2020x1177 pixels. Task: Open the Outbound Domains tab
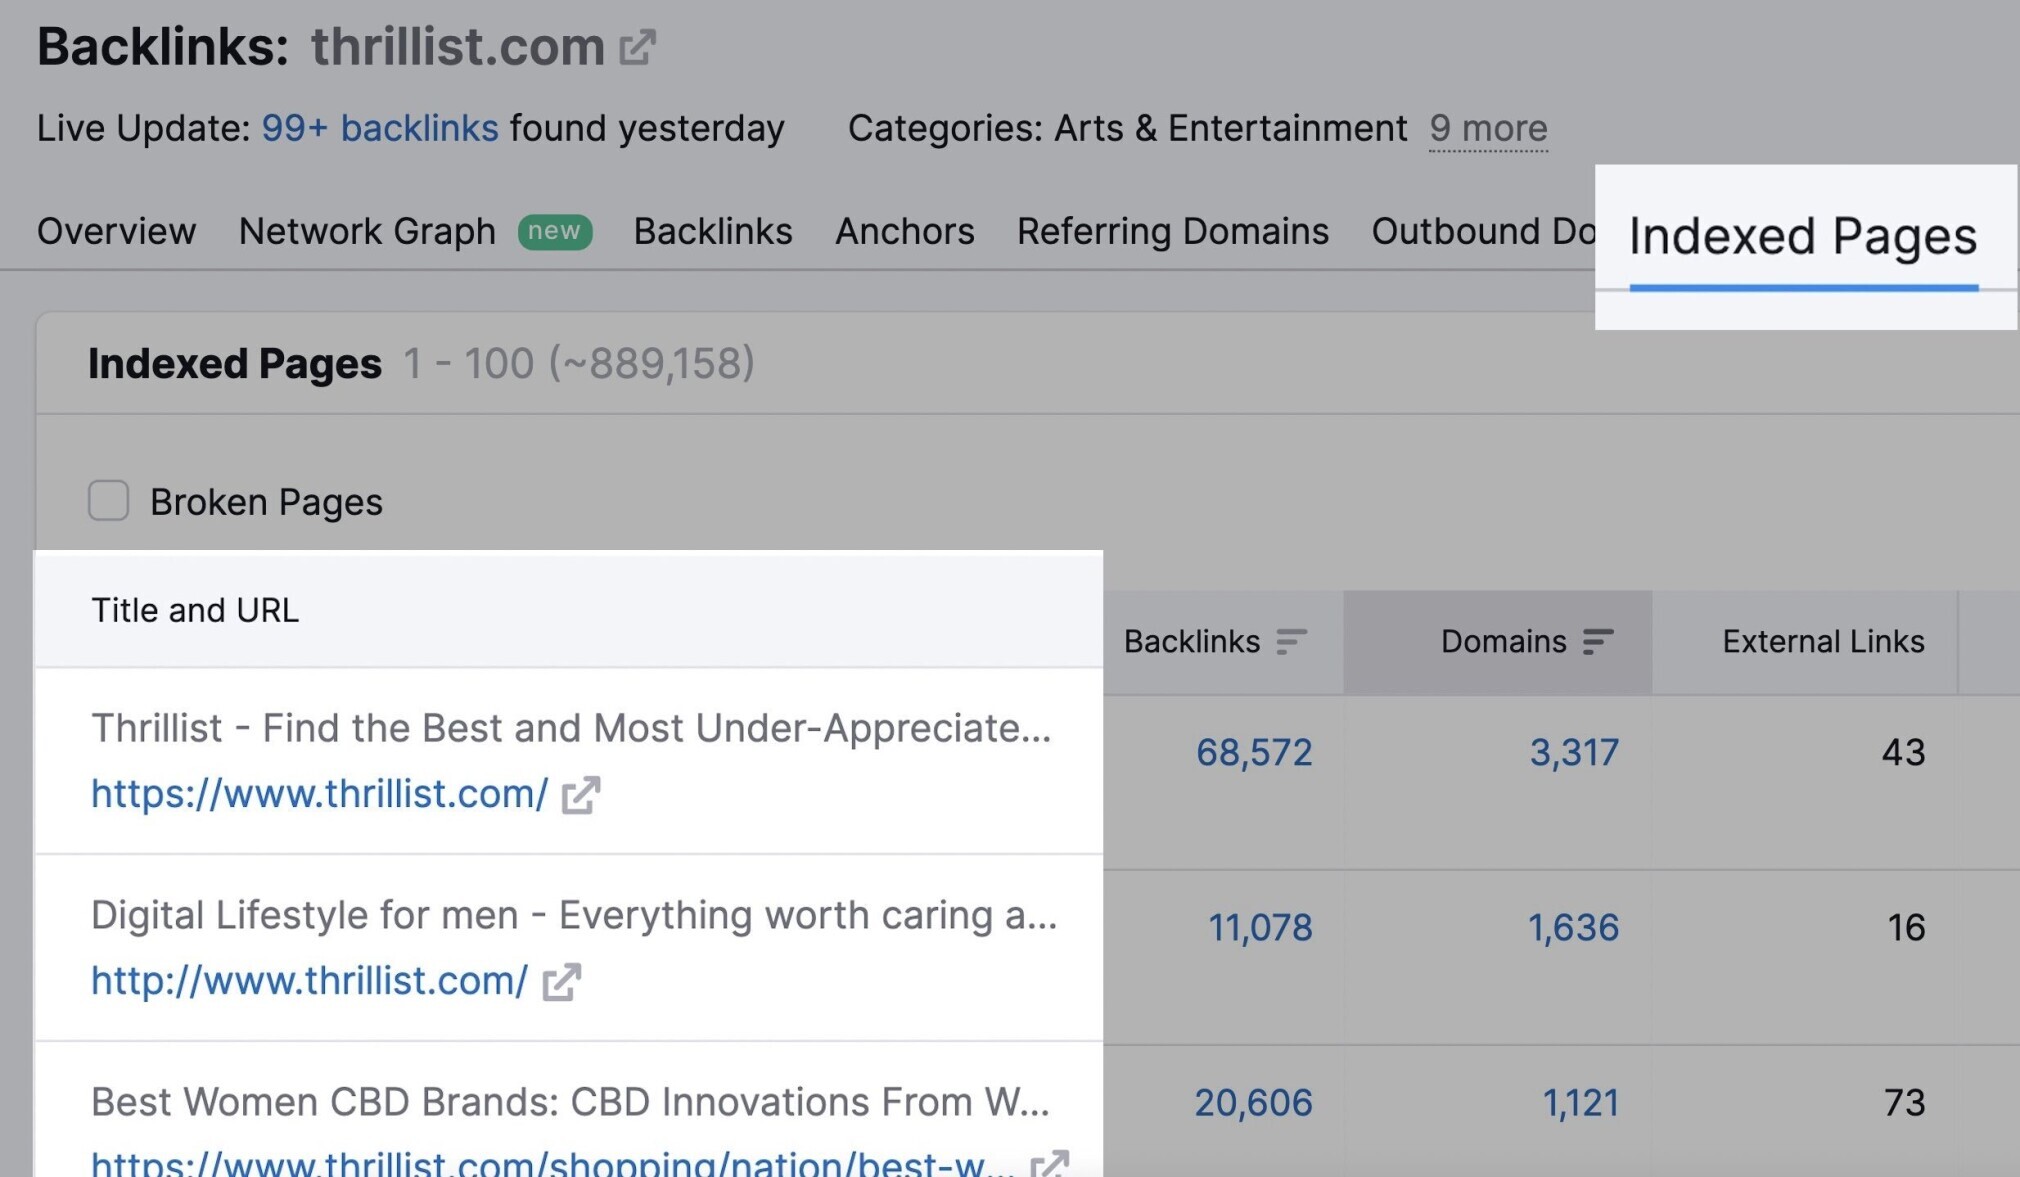pos(1483,231)
